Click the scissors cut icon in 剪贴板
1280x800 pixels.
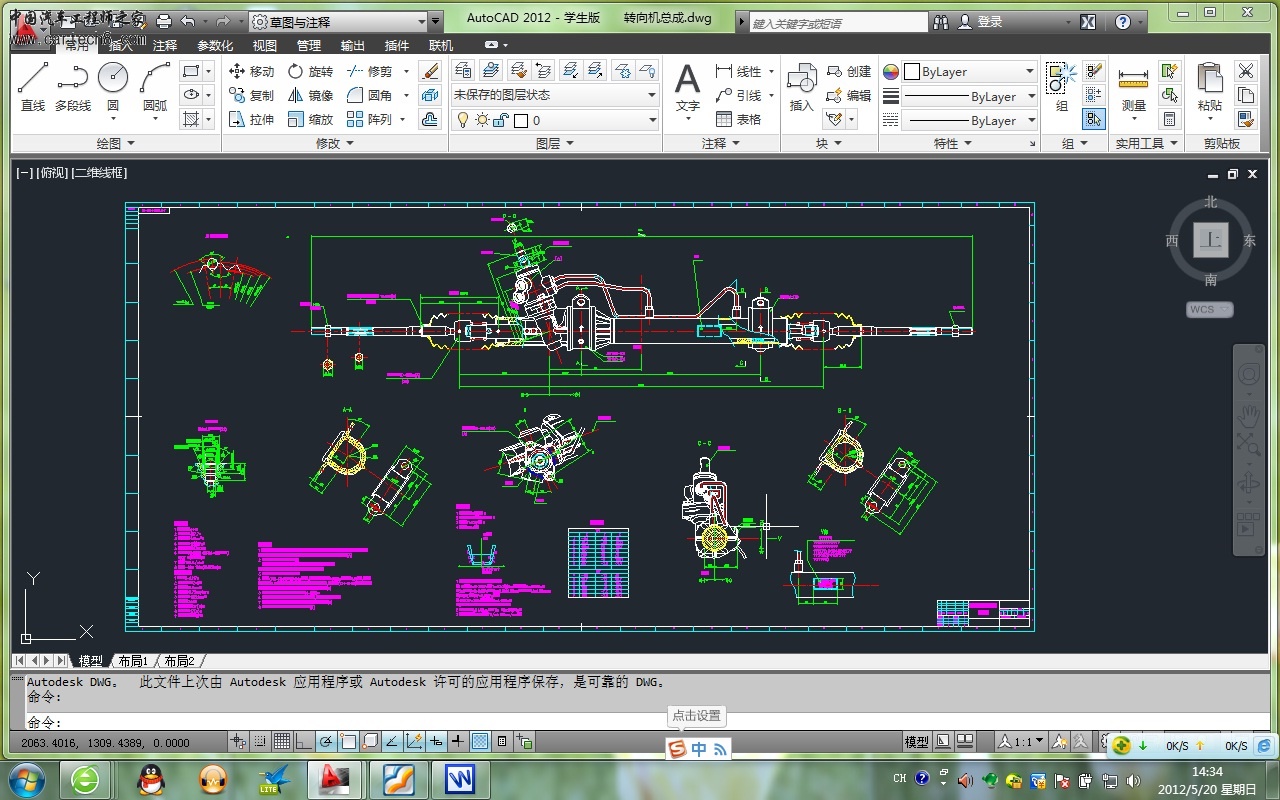[1245, 71]
